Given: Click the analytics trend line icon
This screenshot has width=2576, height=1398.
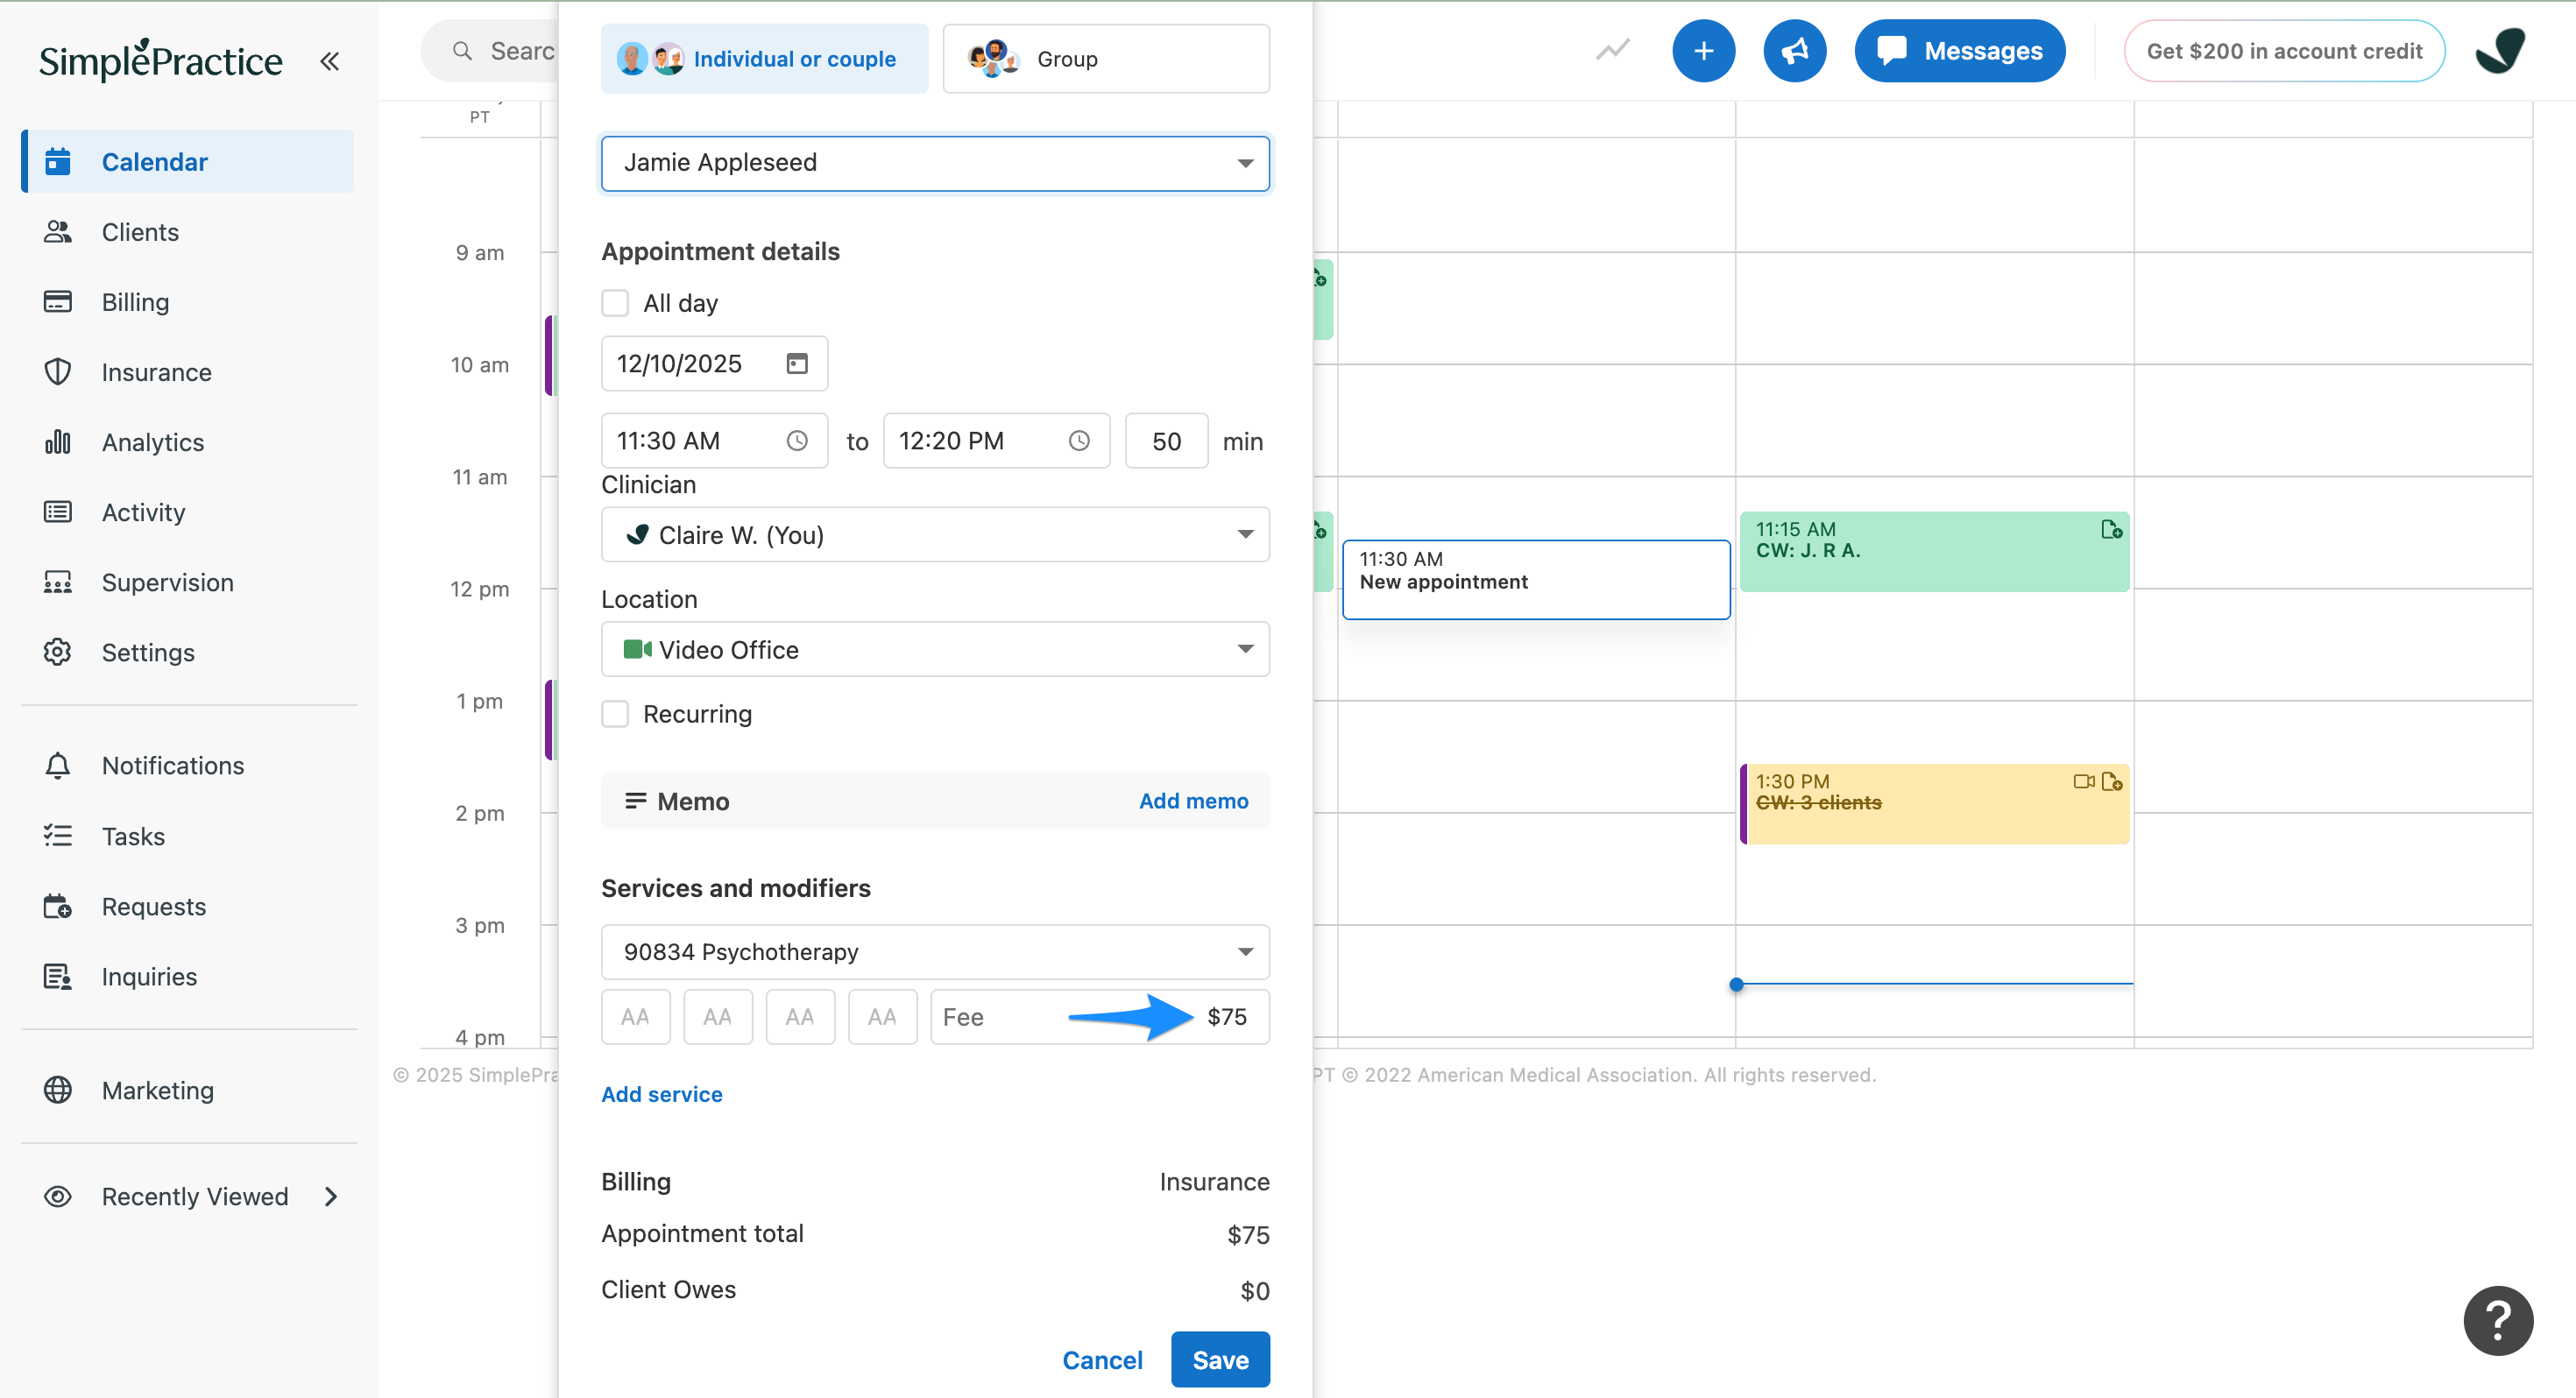Looking at the screenshot, I should [1612, 50].
